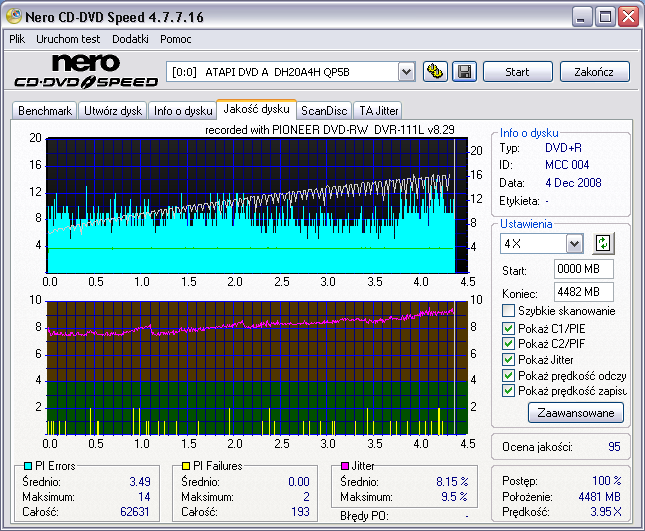Click the Nero CD-DVD Speed logo
645x531 pixels.
pos(86,71)
